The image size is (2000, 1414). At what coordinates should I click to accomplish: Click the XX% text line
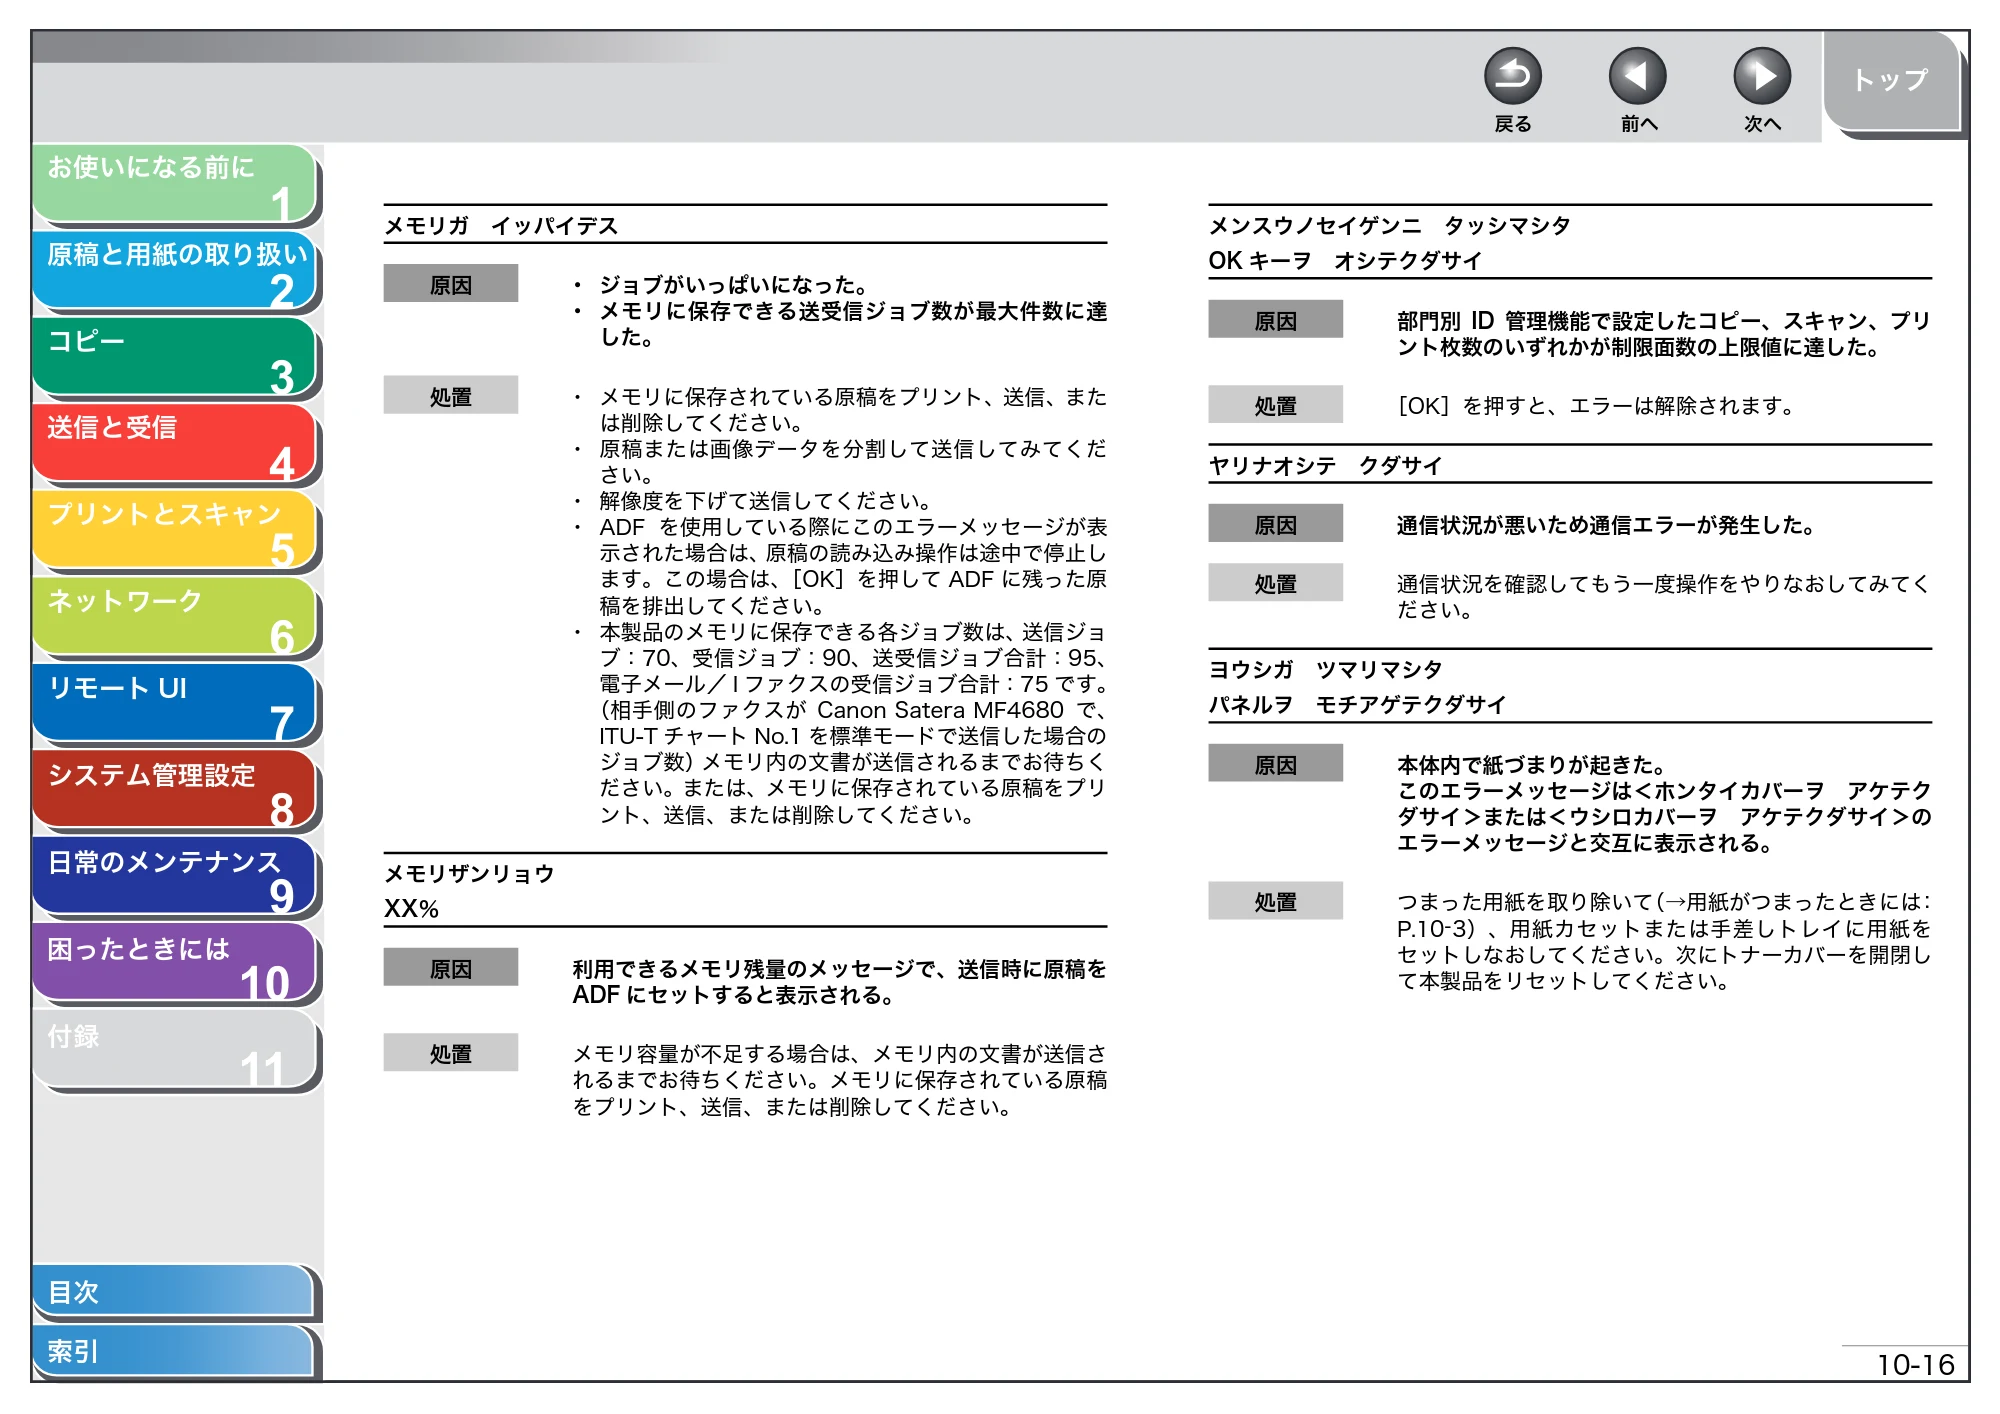[412, 908]
